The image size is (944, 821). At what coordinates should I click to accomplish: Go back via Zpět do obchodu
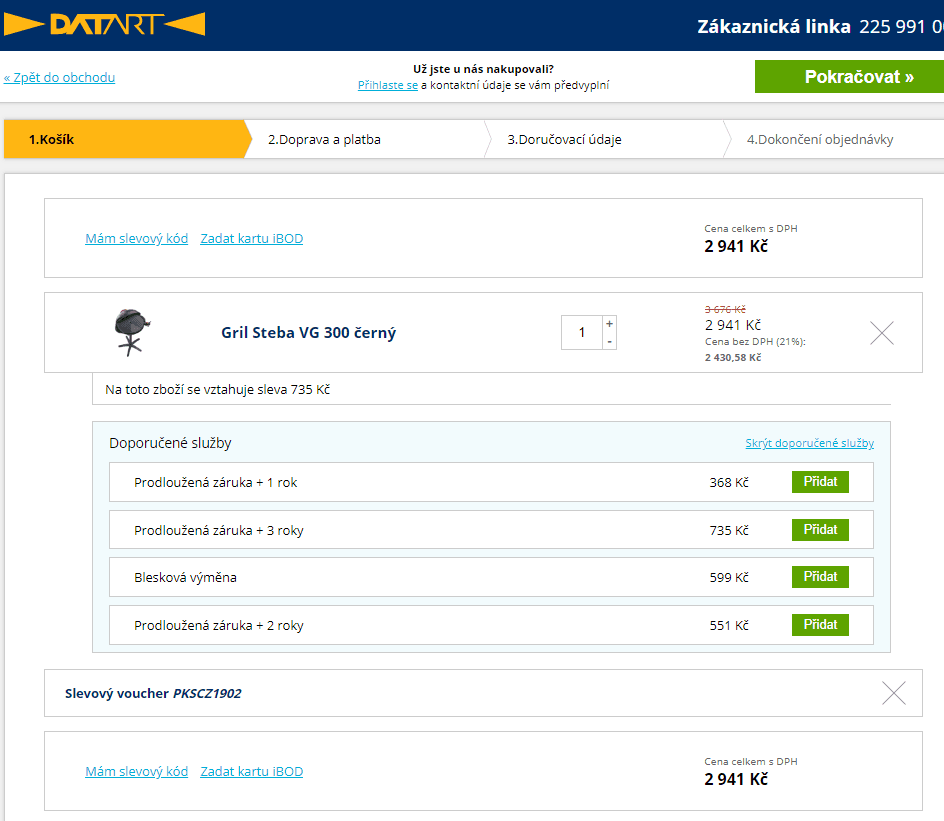[x=59, y=78]
